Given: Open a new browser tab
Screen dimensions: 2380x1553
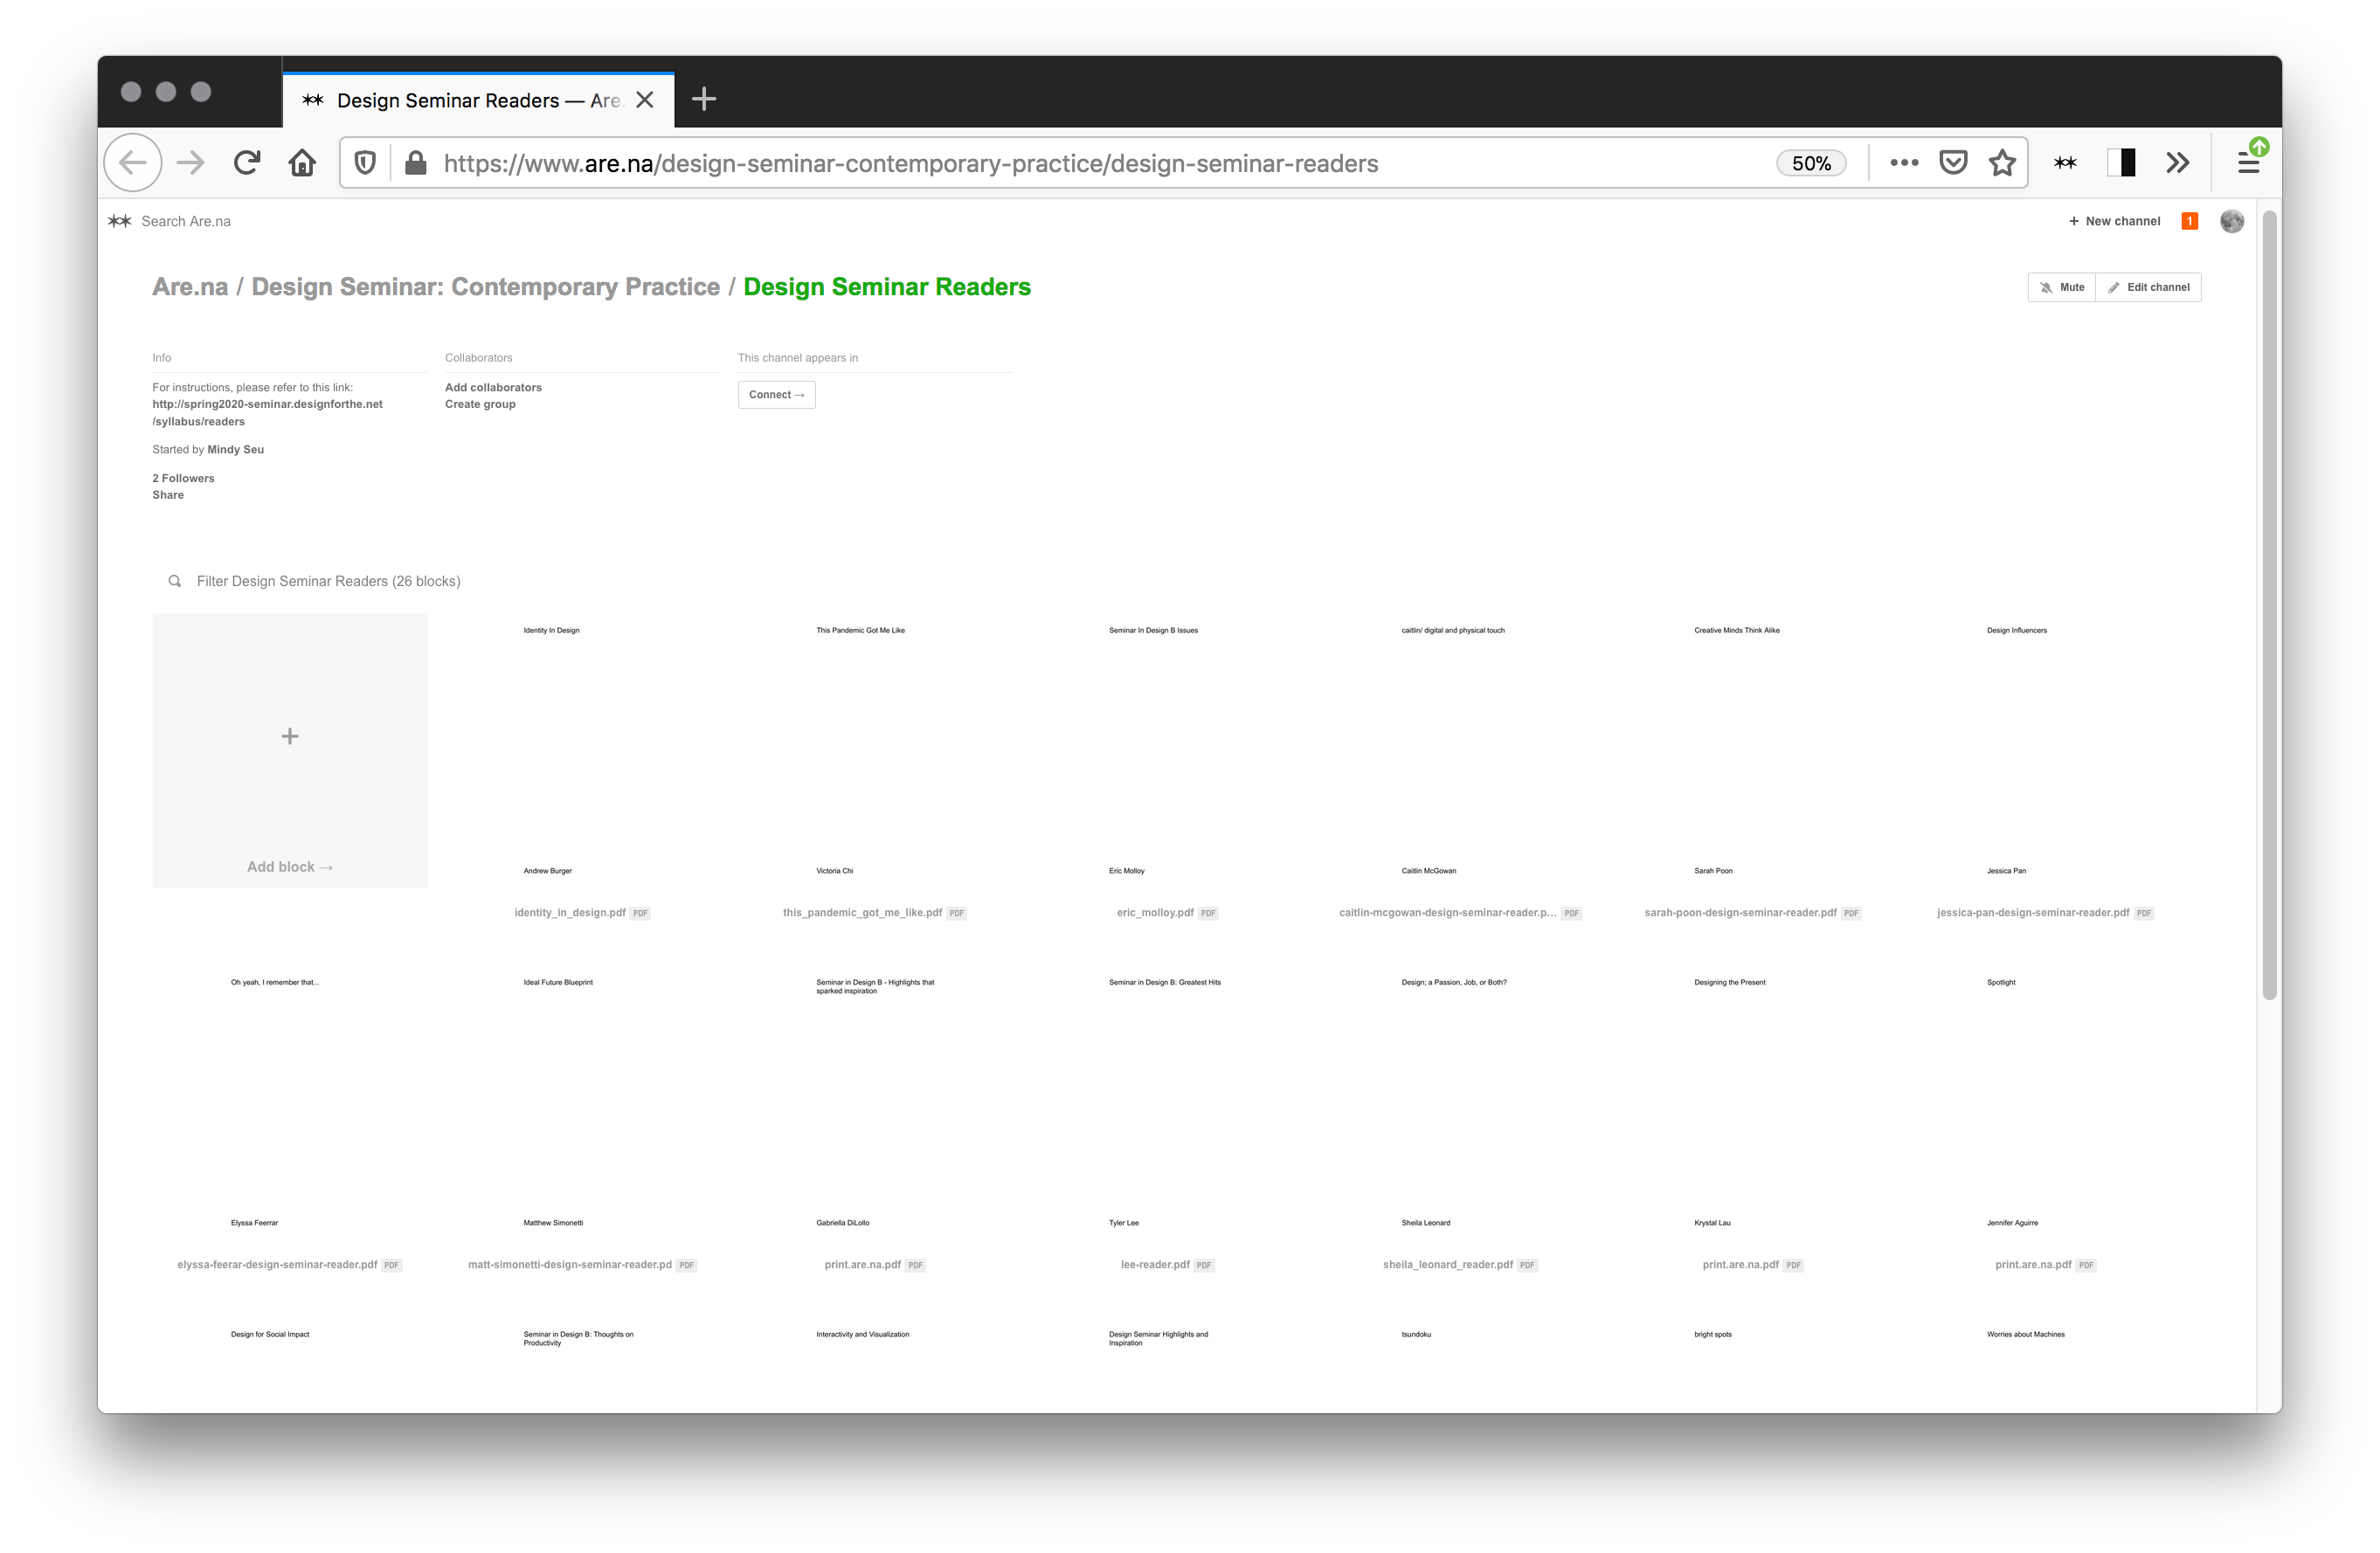Looking at the screenshot, I should coord(704,99).
